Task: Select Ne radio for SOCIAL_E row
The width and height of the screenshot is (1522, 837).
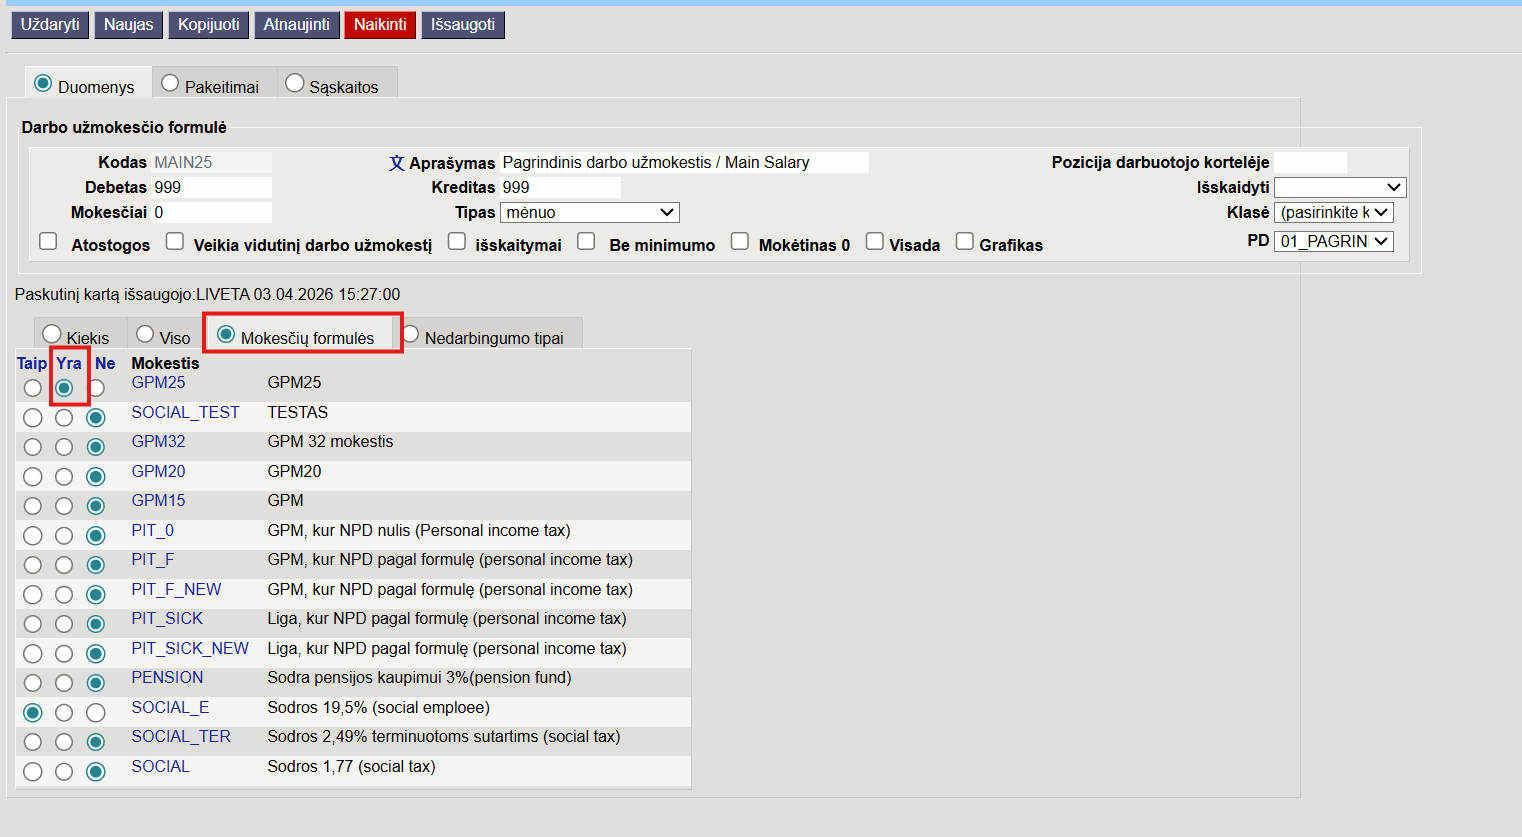Action: (96, 713)
